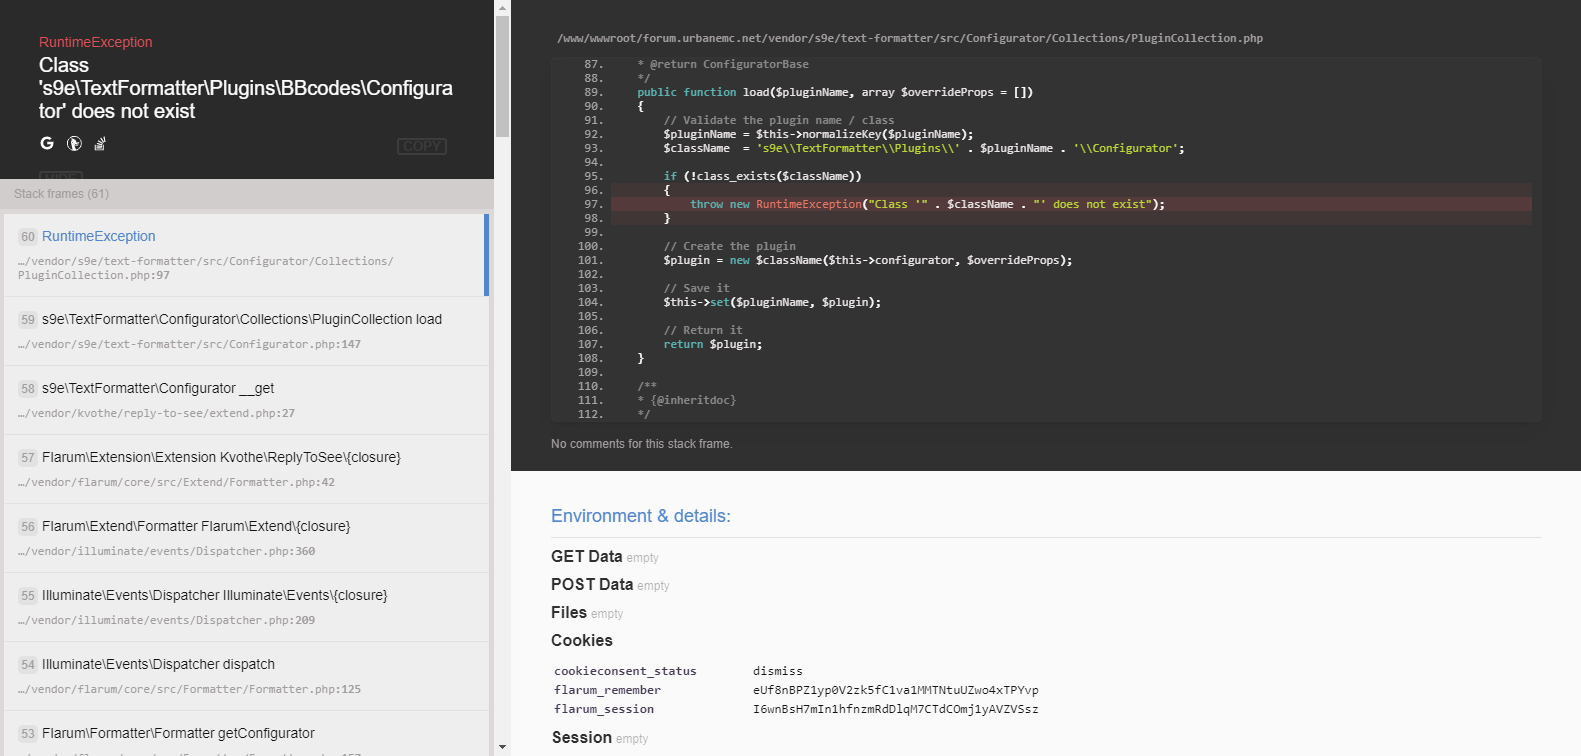Search the error on DuckDuckGo
Screen dimensions: 1581x756
pyautogui.click(x=74, y=144)
